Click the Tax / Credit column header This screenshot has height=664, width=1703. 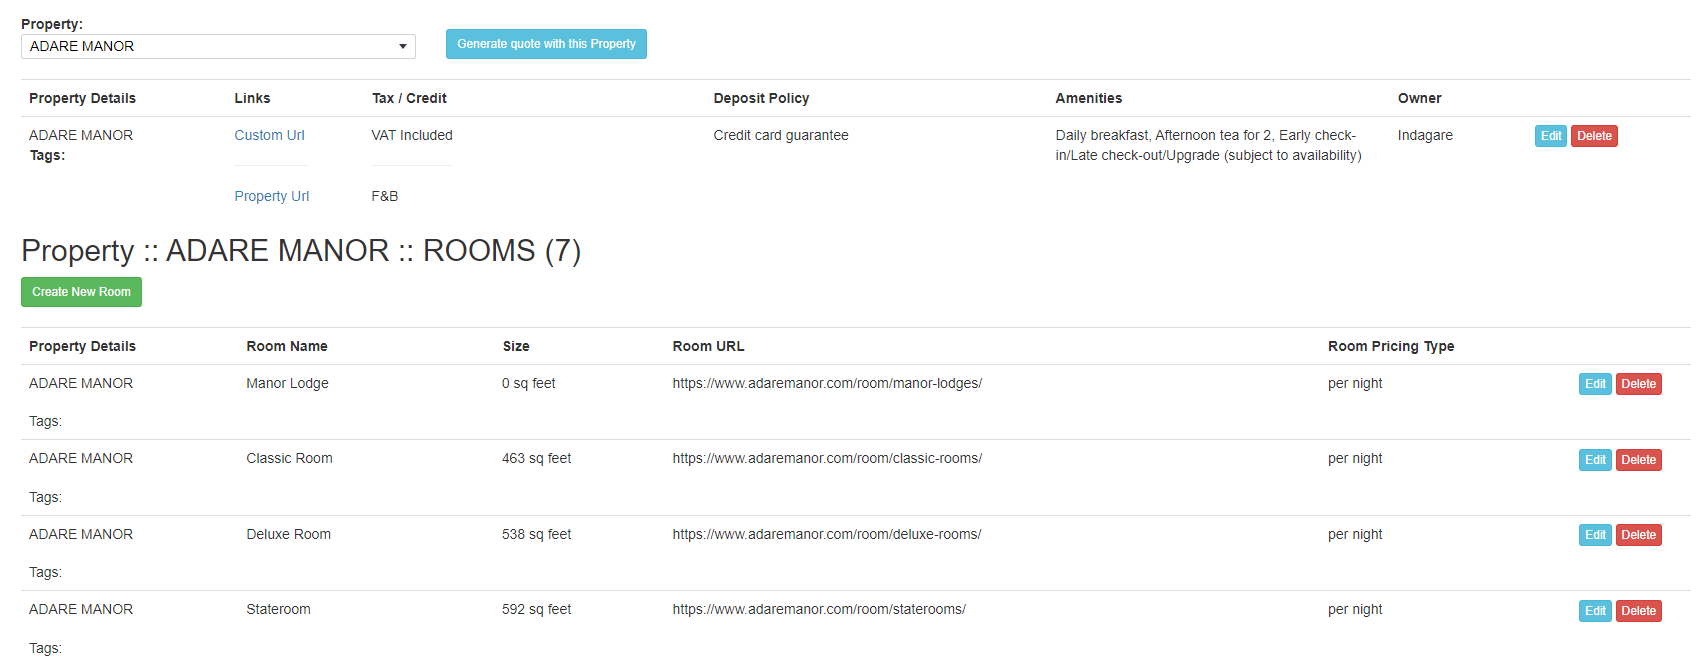pyautogui.click(x=409, y=98)
